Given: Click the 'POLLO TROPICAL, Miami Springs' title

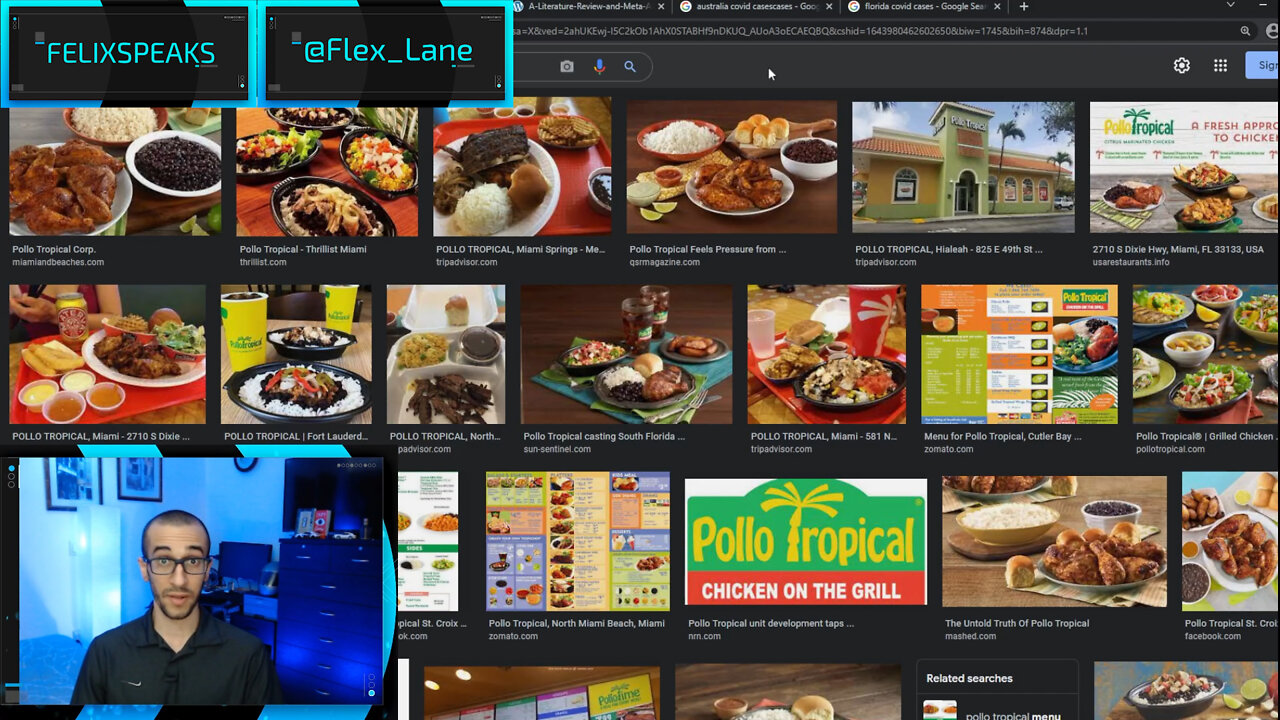Looking at the screenshot, I should coord(520,249).
